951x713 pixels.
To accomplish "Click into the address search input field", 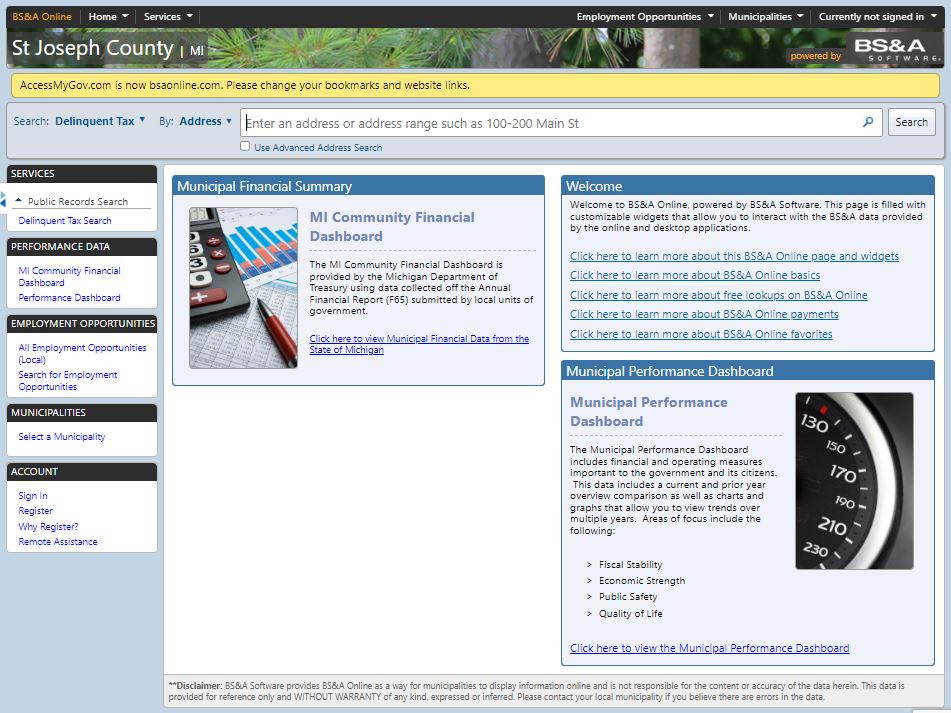I will coord(550,123).
